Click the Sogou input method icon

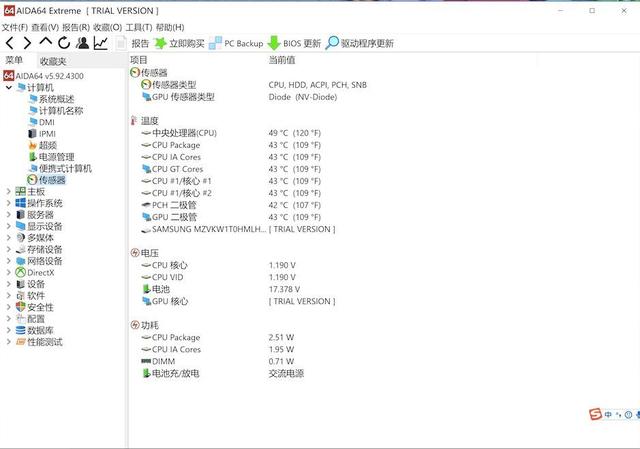[x=596, y=414]
